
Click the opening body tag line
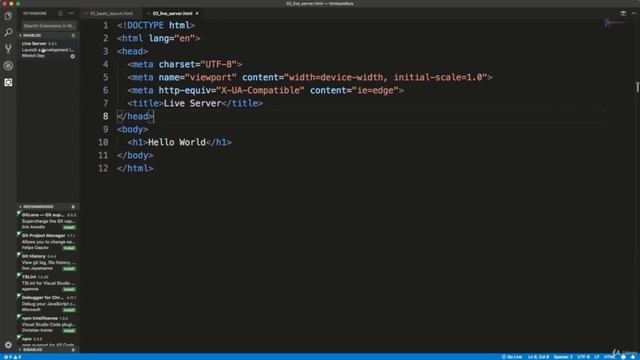(x=133, y=129)
